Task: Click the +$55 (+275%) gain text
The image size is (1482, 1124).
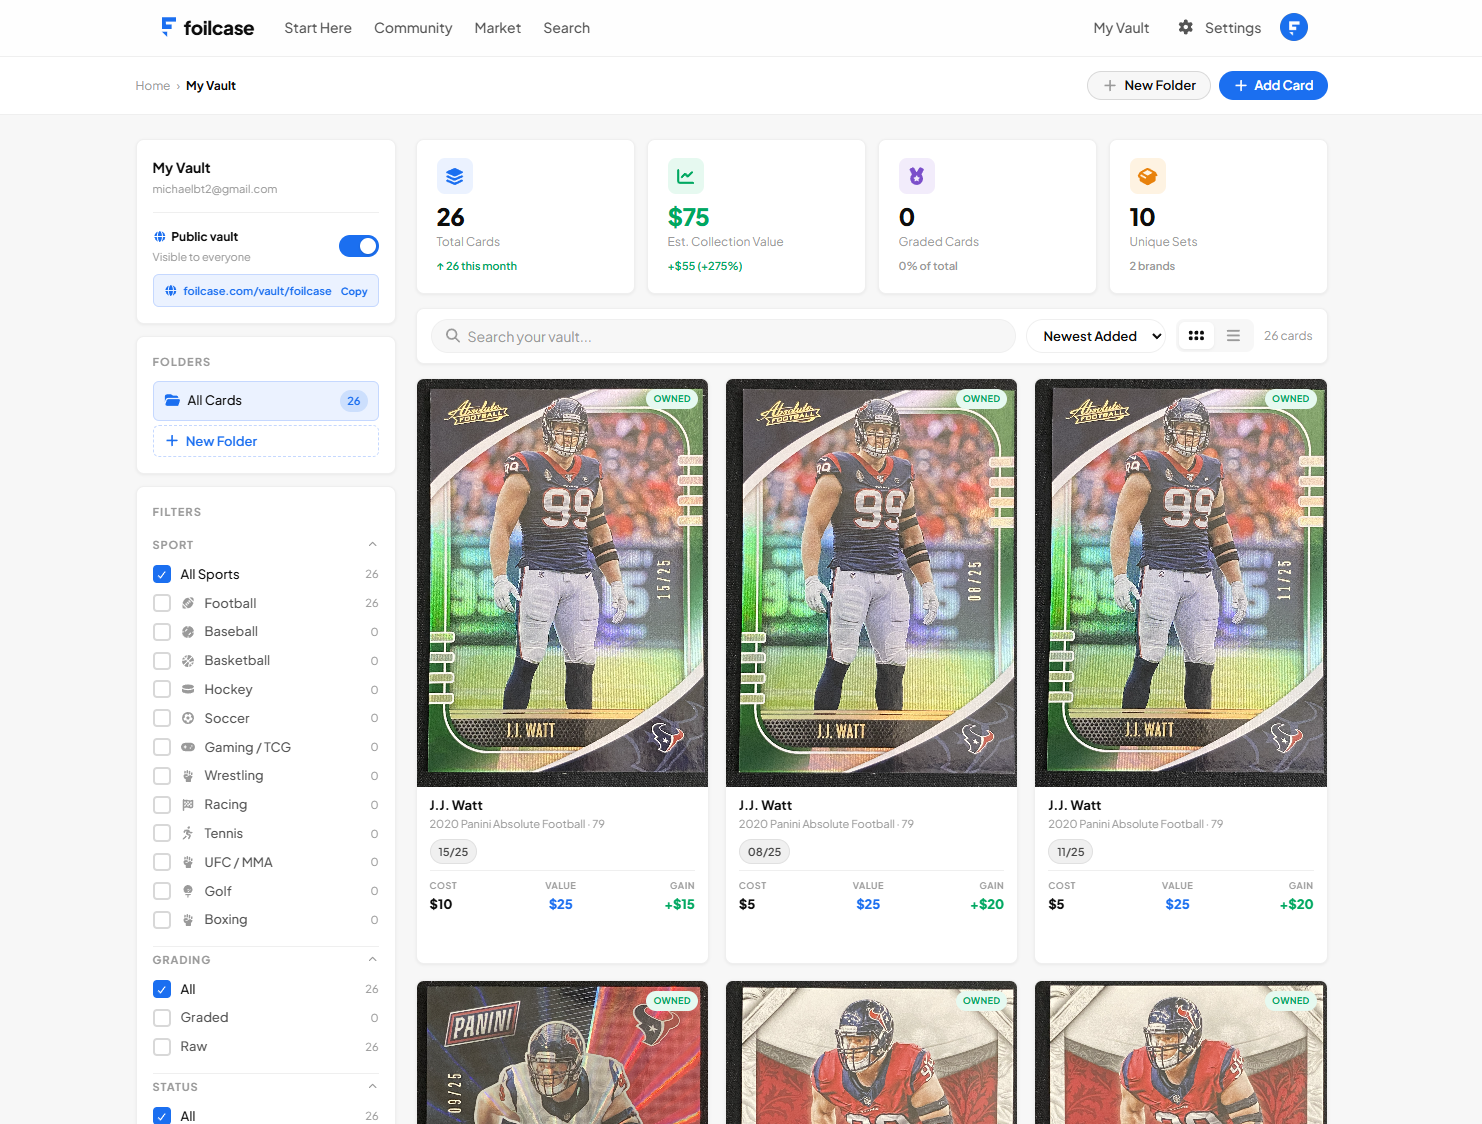Action: 705,266
